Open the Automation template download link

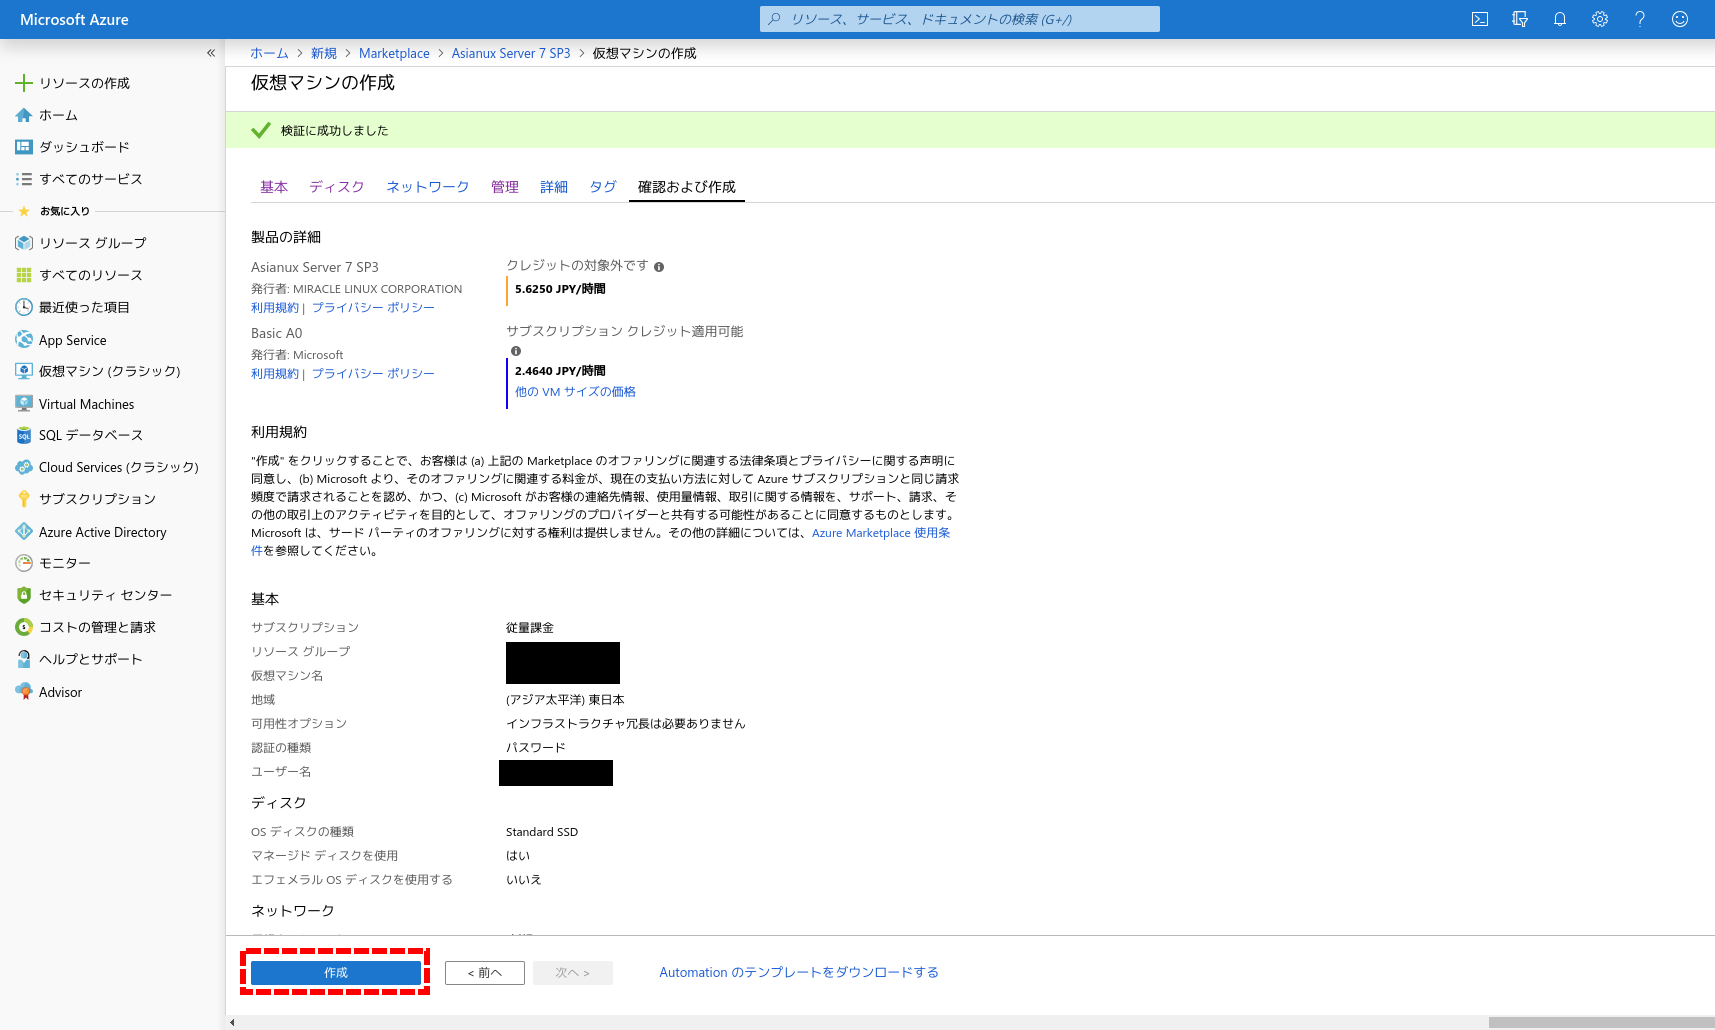click(798, 972)
